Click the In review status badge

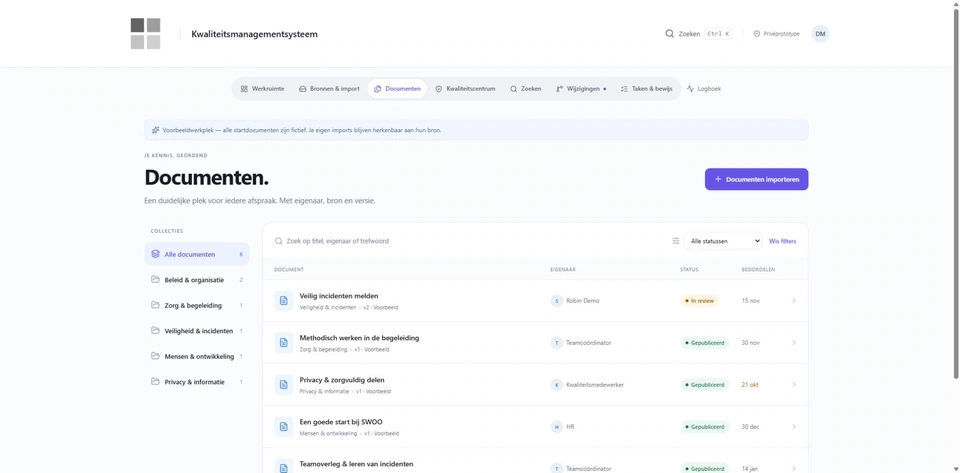click(699, 301)
